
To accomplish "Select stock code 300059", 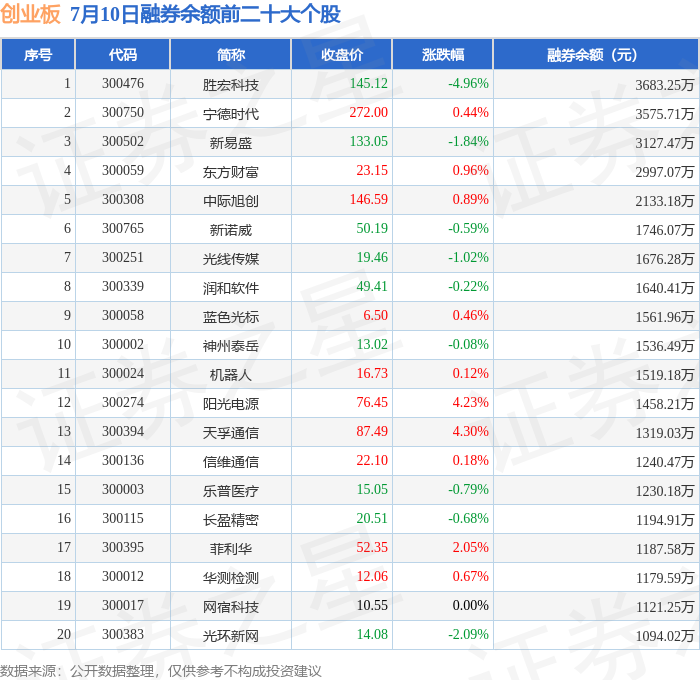I will point(123,171).
